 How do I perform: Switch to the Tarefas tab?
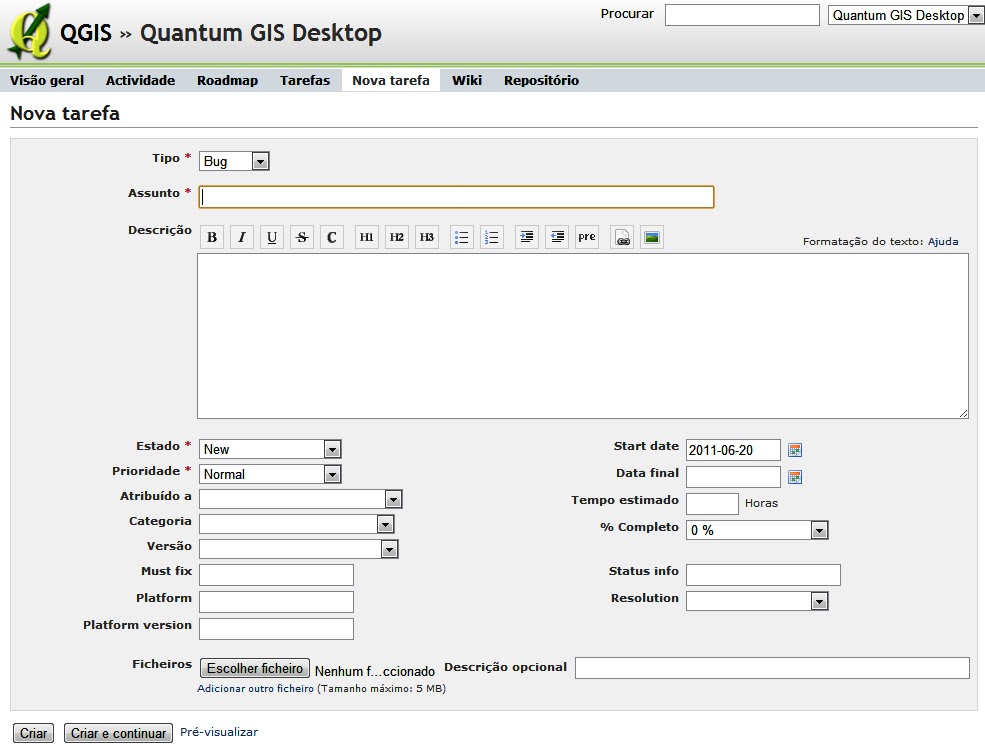coord(305,80)
